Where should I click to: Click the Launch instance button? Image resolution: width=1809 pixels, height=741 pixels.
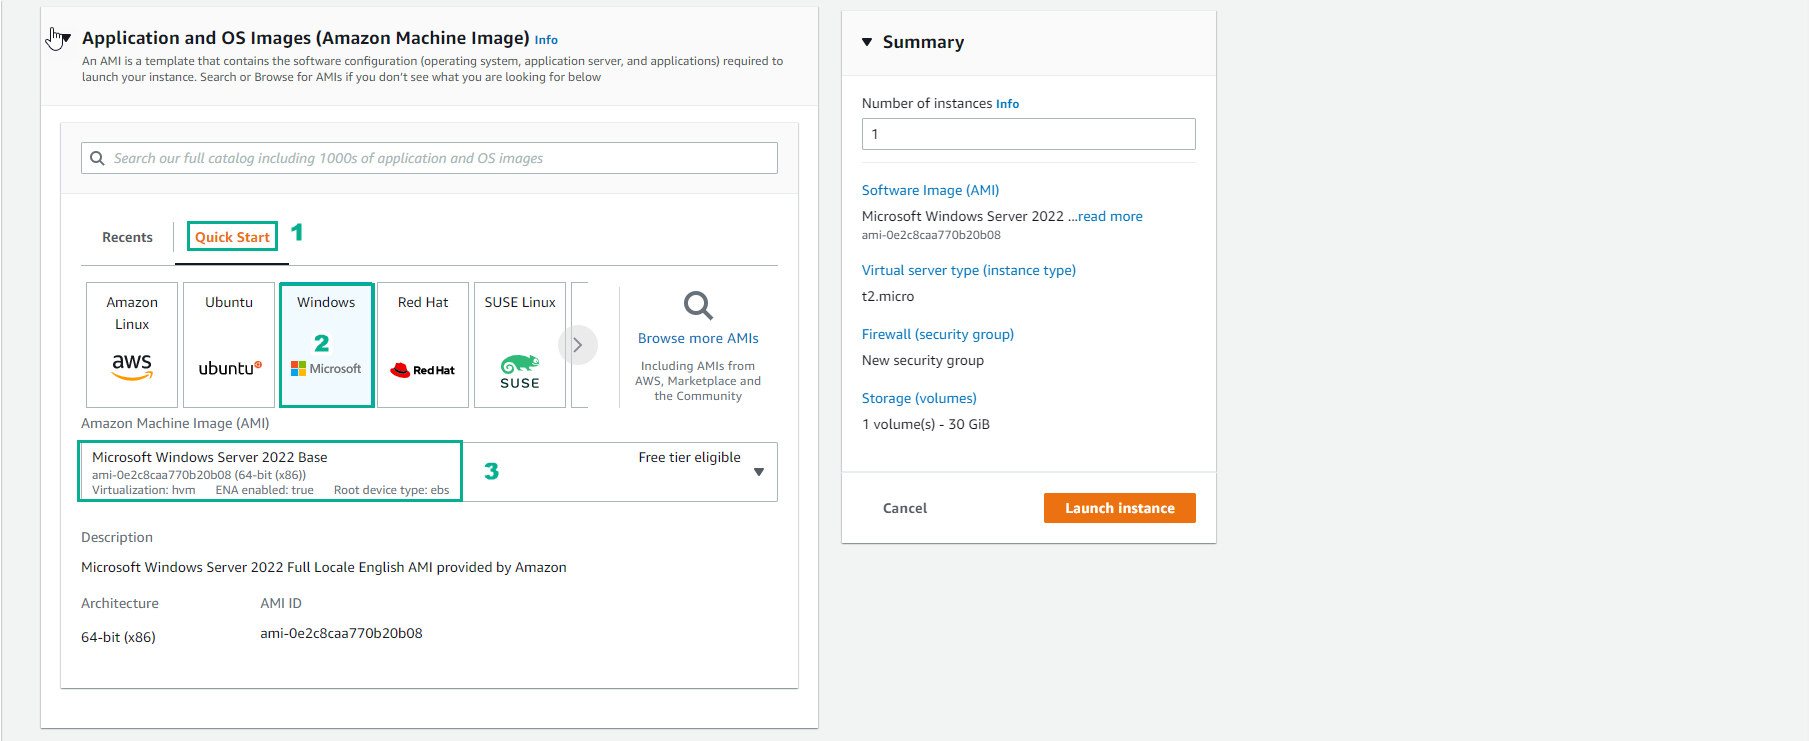(1119, 507)
